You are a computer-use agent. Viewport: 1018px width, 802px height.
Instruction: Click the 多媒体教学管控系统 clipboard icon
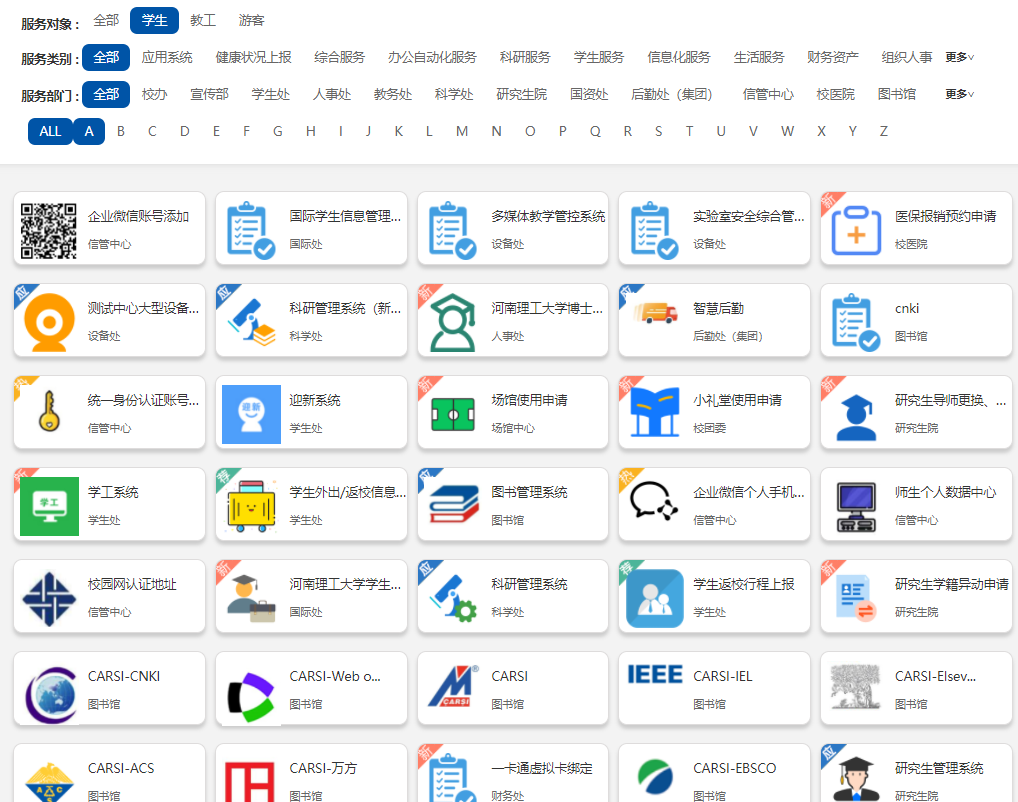coord(453,231)
